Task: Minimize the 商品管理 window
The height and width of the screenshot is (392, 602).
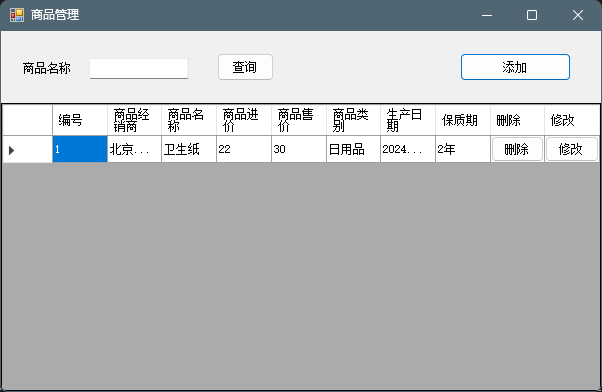Action: click(x=487, y=15)
